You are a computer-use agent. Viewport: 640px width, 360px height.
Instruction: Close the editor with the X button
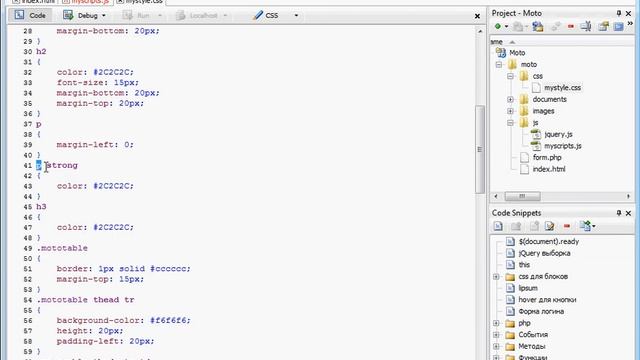coord(477,16)
